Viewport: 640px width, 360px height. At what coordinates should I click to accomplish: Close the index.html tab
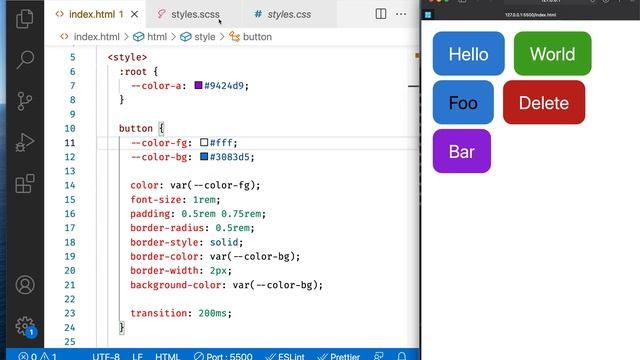pos(134,14)
